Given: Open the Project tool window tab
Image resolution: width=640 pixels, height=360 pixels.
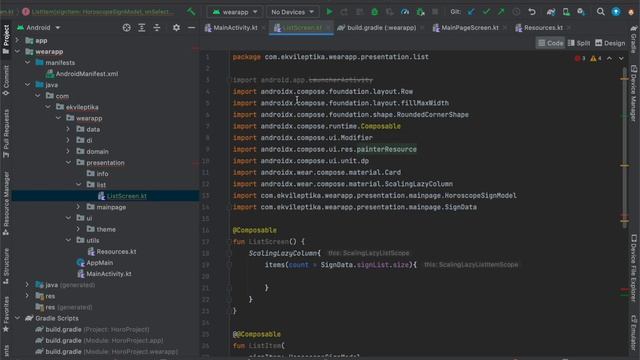Looking at the screenshot, I should coord(6,39).
